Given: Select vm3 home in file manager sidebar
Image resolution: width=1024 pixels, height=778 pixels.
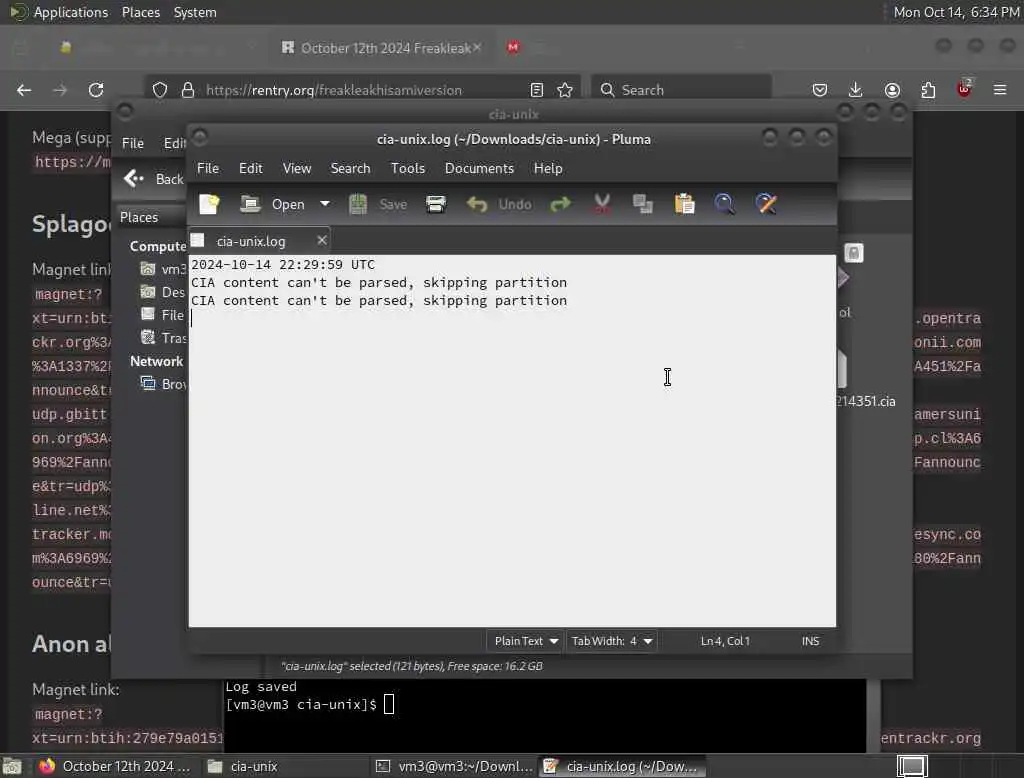Looking at the screenshot, I should [163, 269].
